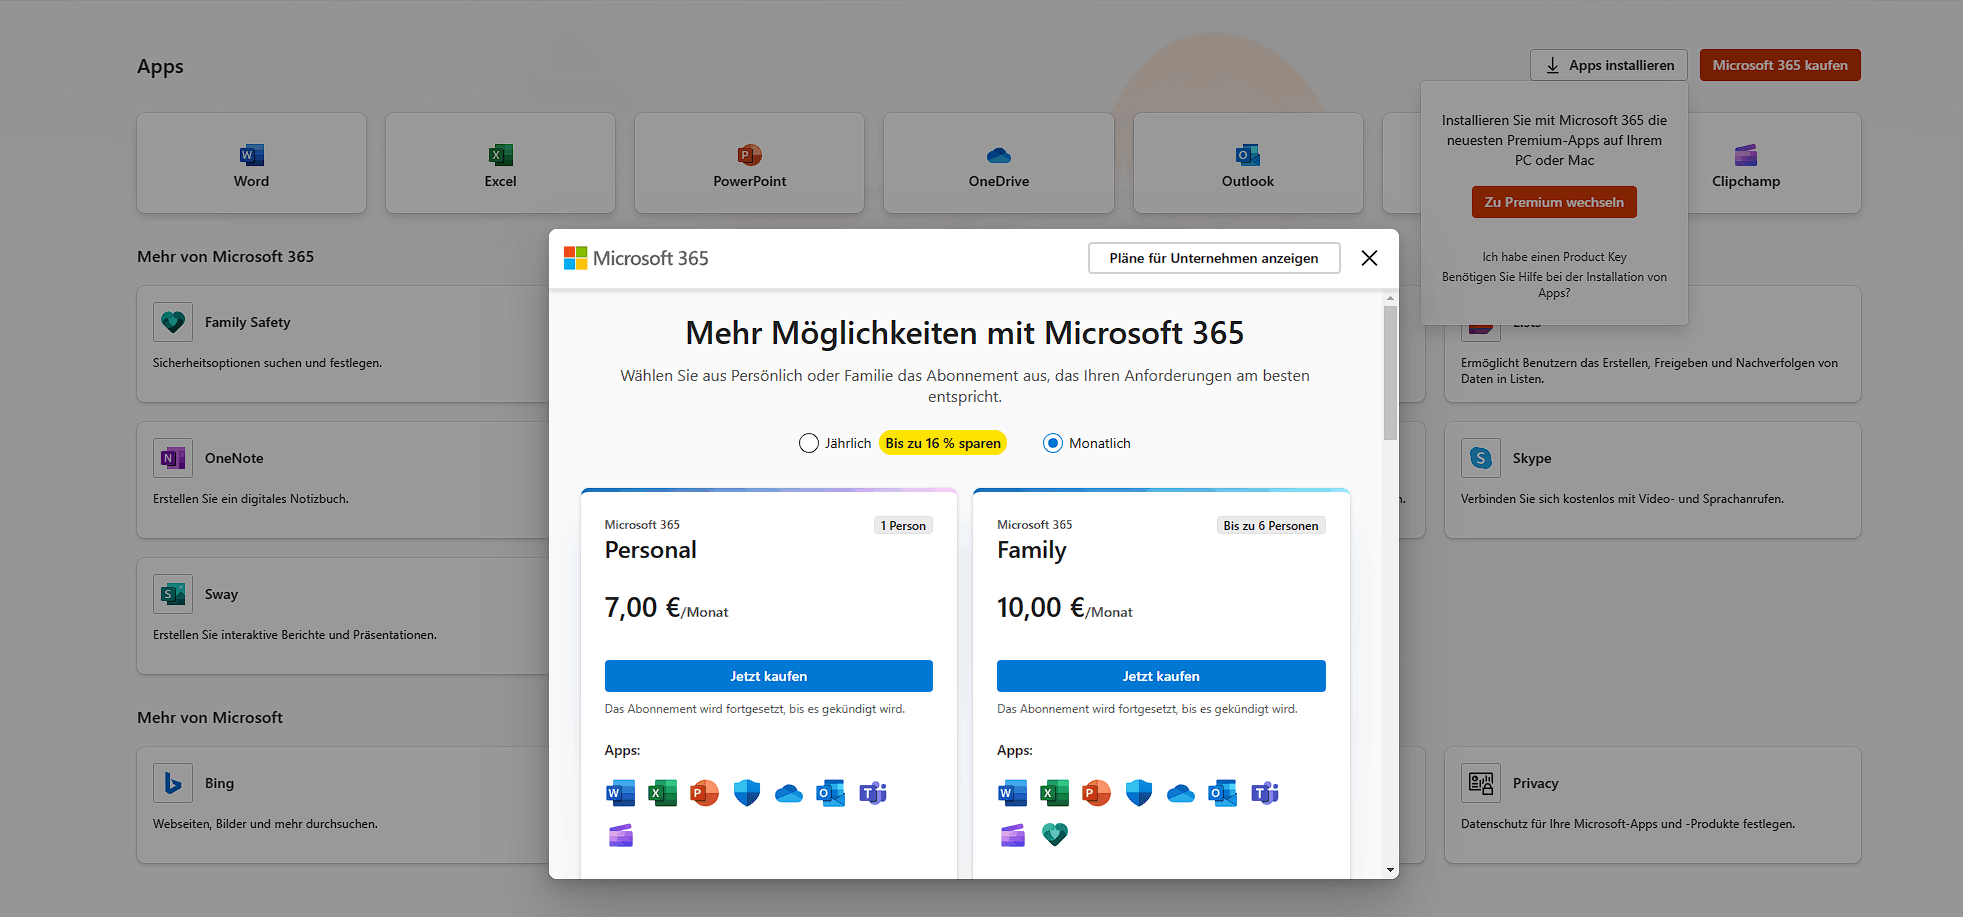The height and width of the screenshot is (917, 1963).
Task: Follow the Ich habe einen Product Key link
Action: [x=1554, y=257]
